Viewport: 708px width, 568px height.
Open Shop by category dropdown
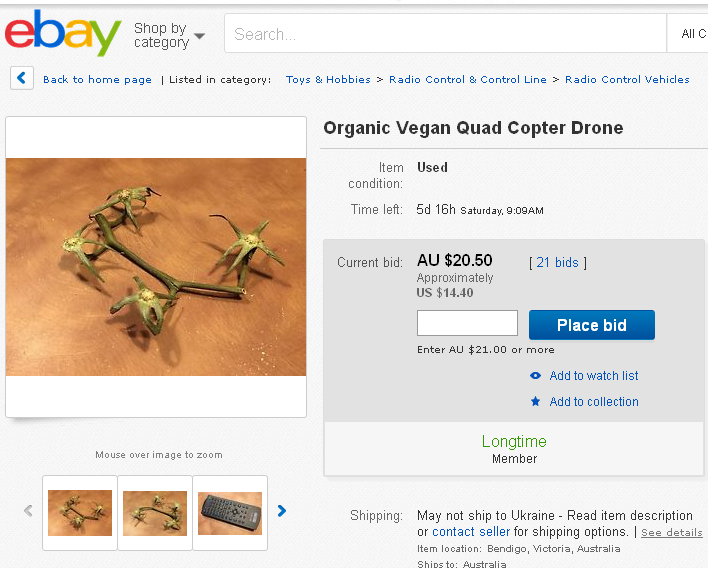[169, 35]
